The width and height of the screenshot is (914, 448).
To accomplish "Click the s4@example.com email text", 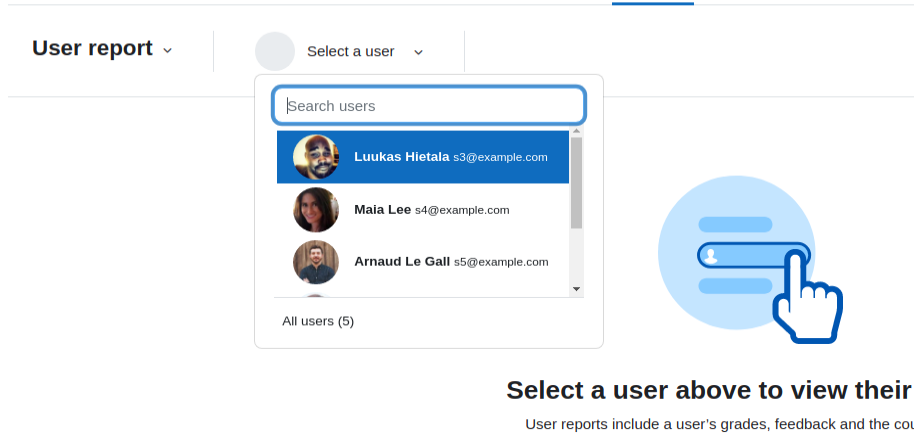I will pyautogui.click(x=462, y=210).
